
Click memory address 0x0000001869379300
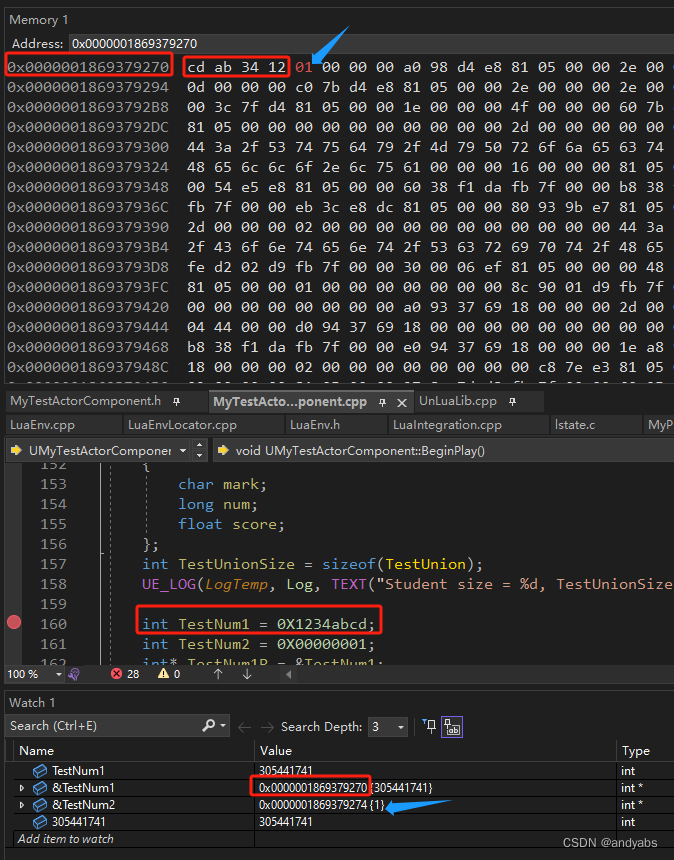coord(88,147)
